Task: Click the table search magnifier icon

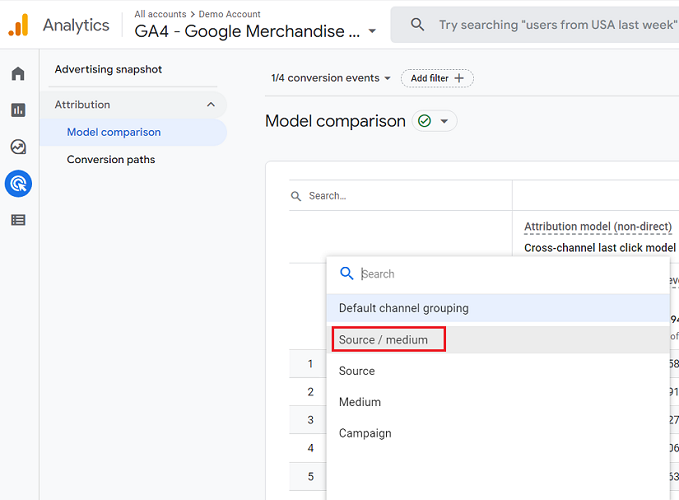Action: click(x=296, y=196)
